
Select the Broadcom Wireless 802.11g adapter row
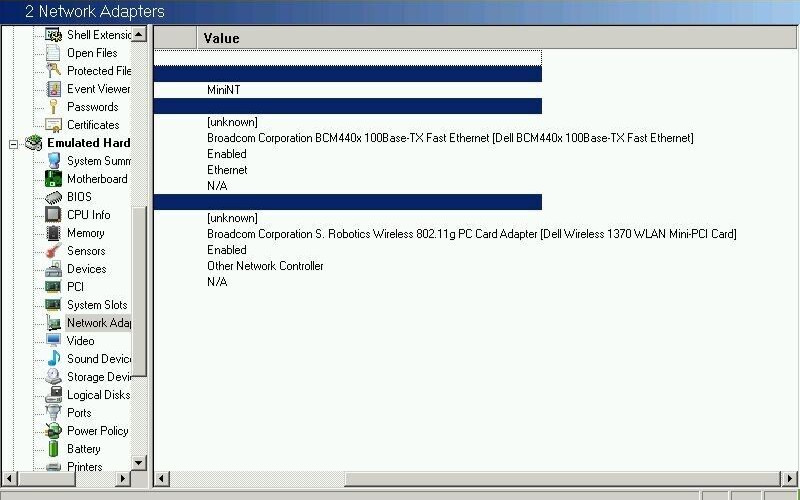[x=471, y=234]
